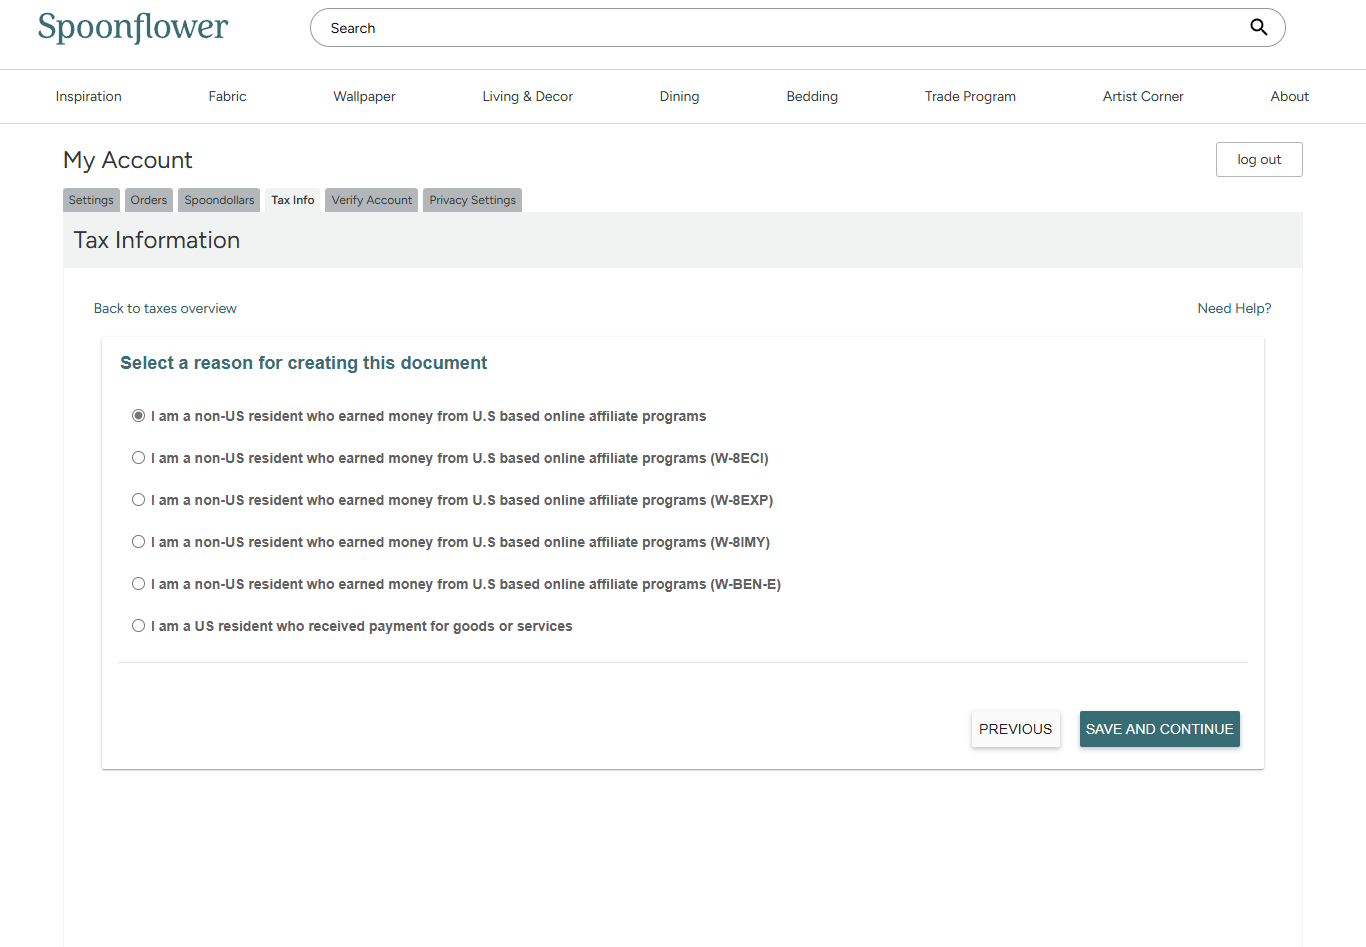Choose the US resident payment option
This screenshot has width=1366, height=947.
139,626
